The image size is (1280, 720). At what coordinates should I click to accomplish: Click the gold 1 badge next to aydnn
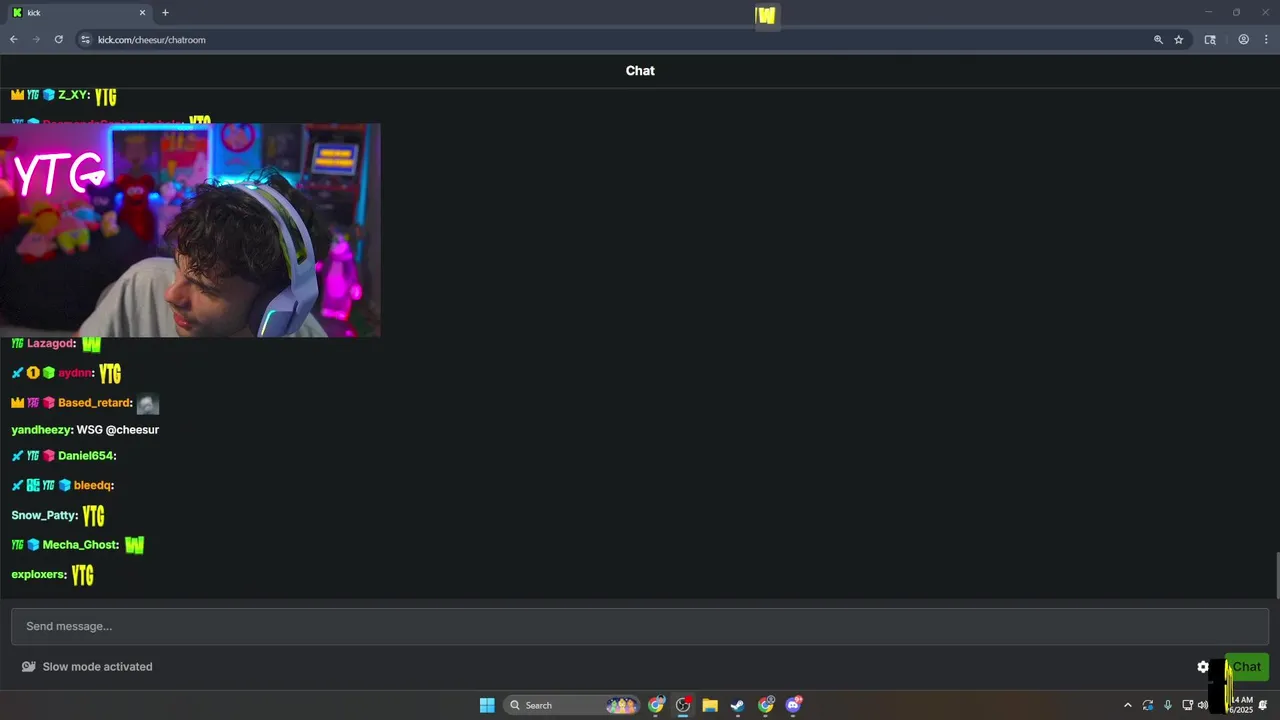[33, 373]
